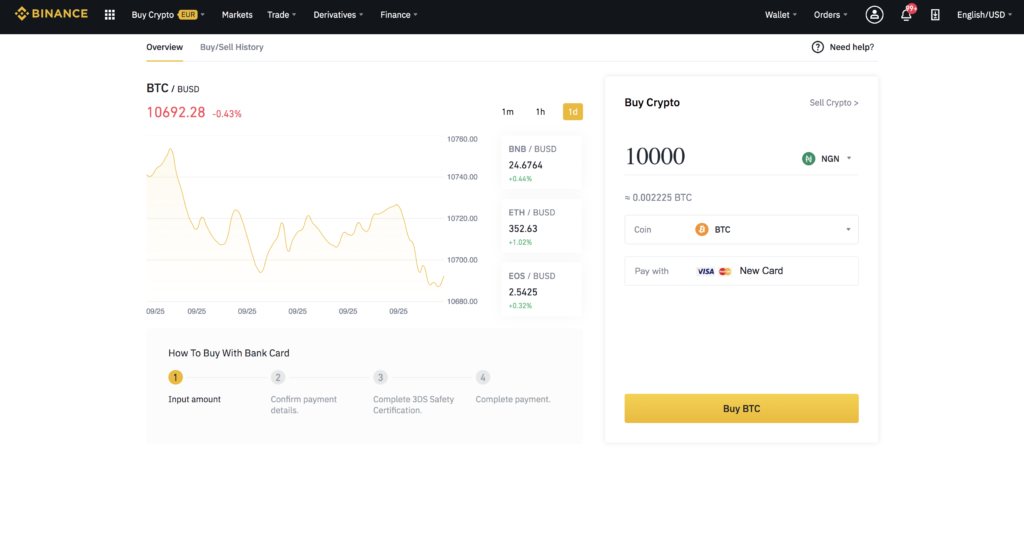The image size is (1024, 539).
Task: Click the 10692.28 BTC price
Action: click(176, 112)
